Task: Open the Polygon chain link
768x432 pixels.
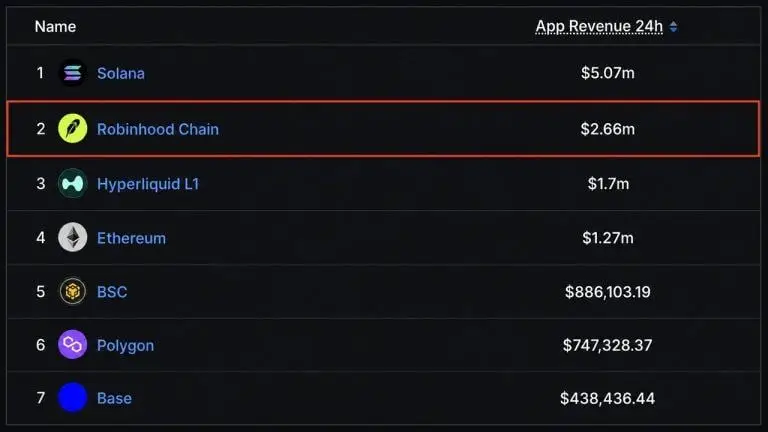Action: 125,345
